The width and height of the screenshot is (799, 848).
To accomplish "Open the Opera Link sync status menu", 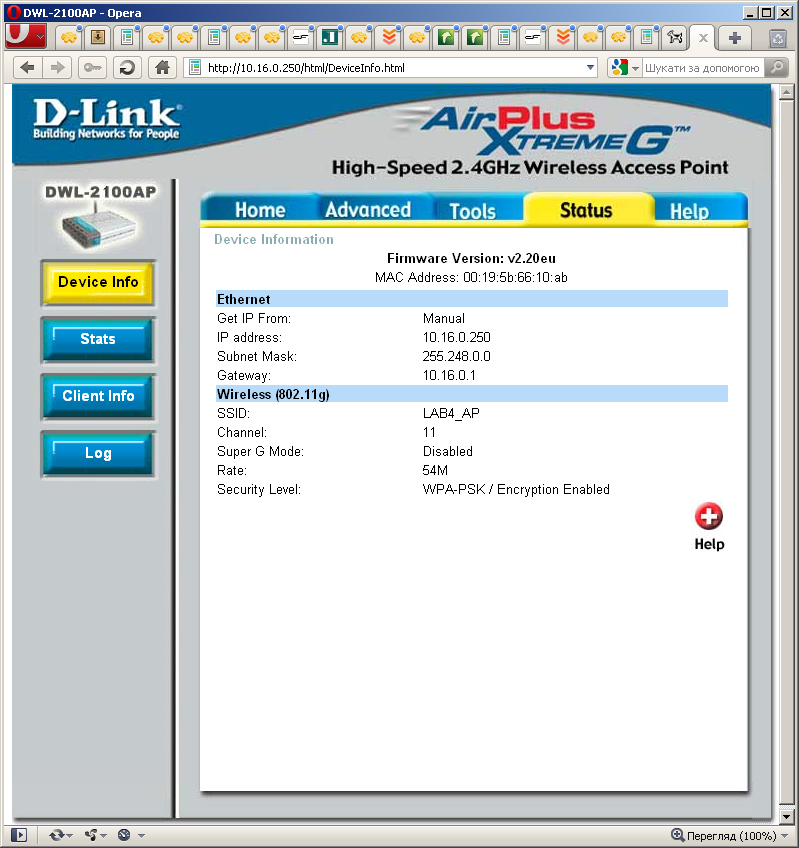I will (61, 835).
